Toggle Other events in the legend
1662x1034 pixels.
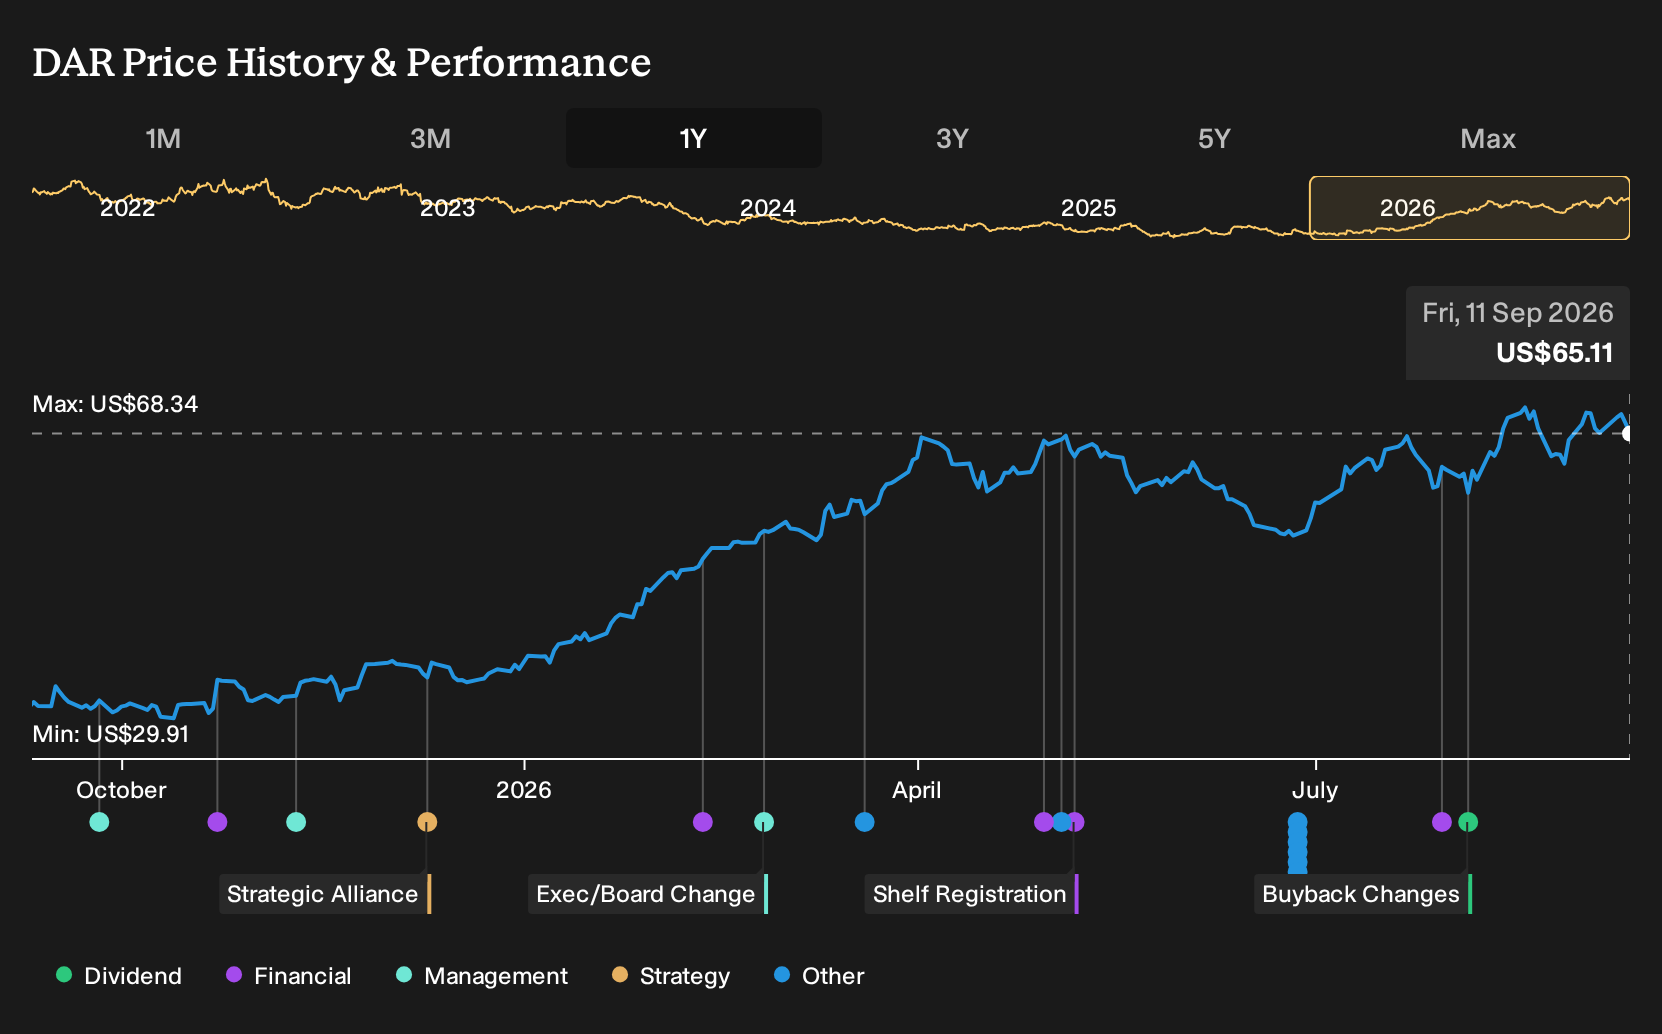coord(819,976)
